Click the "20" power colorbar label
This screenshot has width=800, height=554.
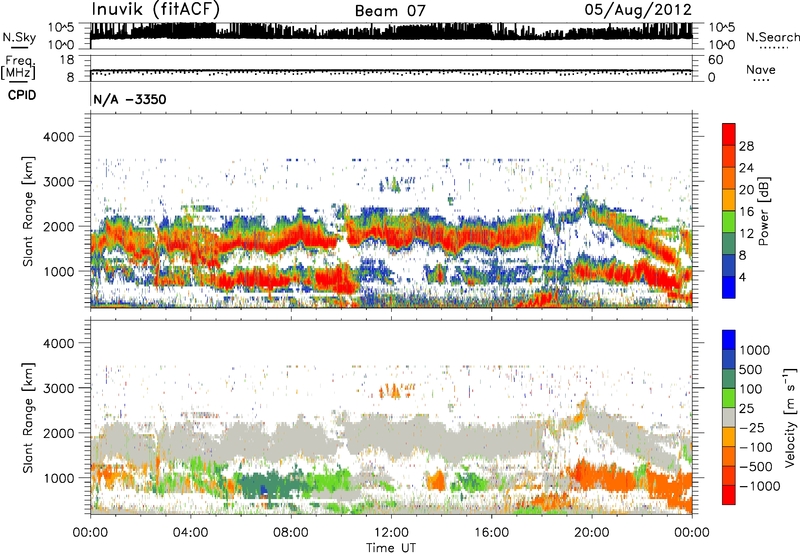click(x=746, y=190)
